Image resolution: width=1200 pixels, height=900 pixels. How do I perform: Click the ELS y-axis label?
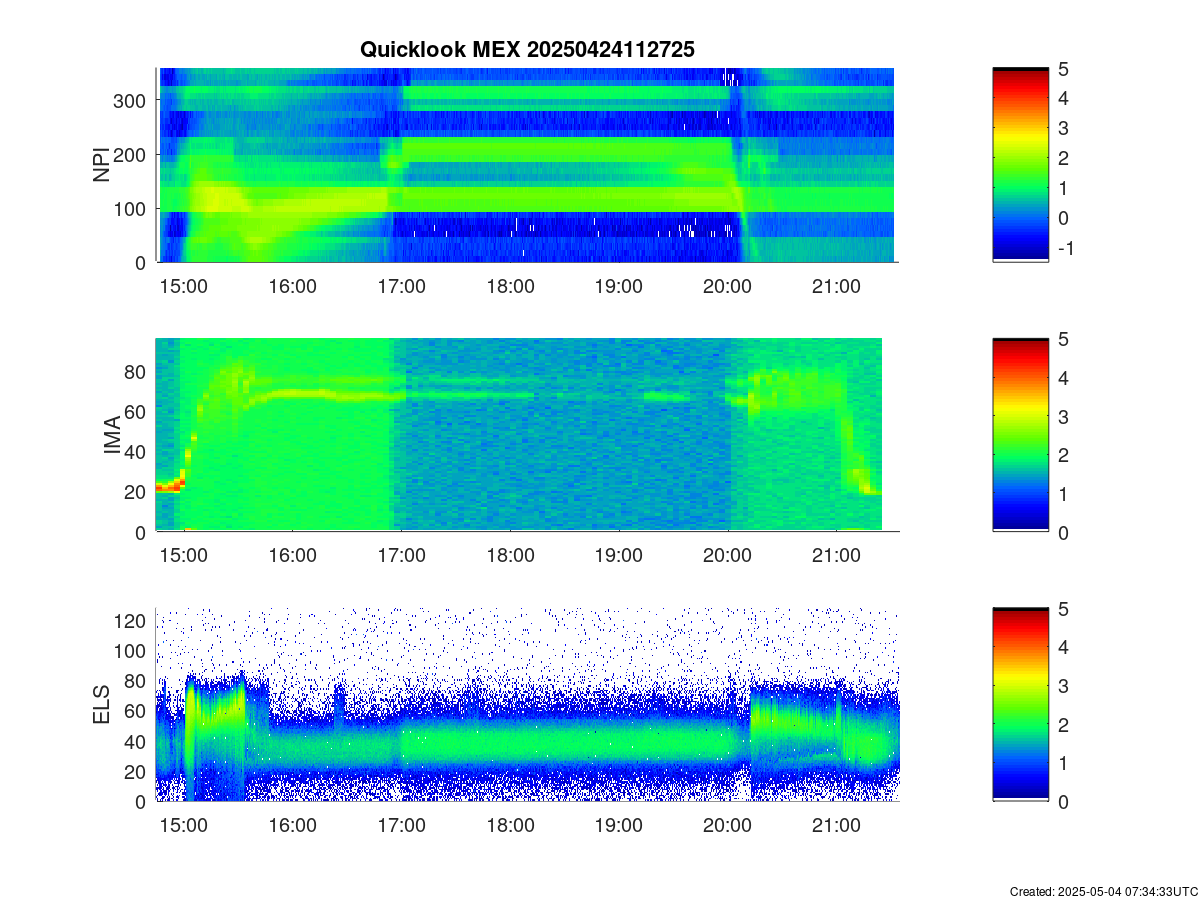tap(103, 705)
